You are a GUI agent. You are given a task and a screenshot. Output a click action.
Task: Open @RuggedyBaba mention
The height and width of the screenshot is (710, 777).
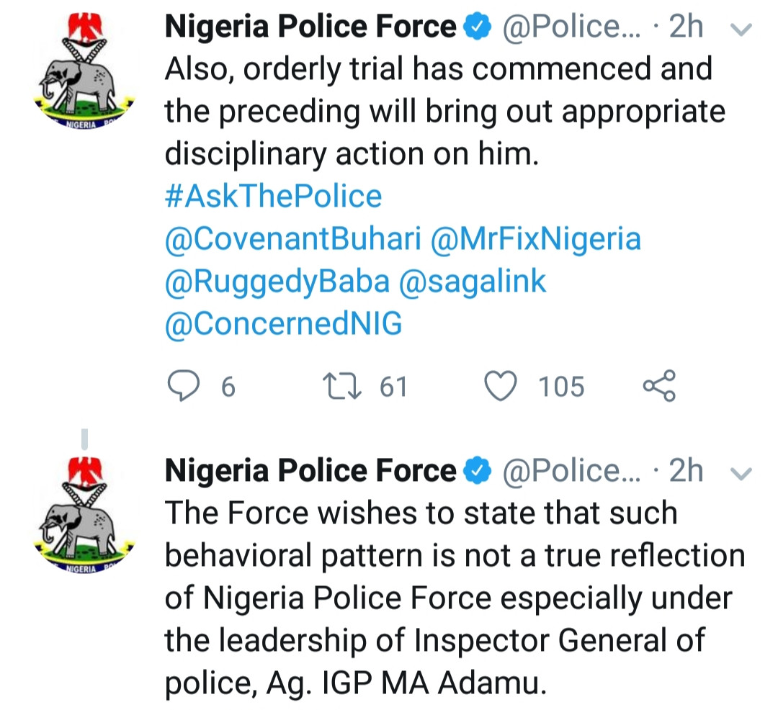pyautogui.click(x=276, y=283)
